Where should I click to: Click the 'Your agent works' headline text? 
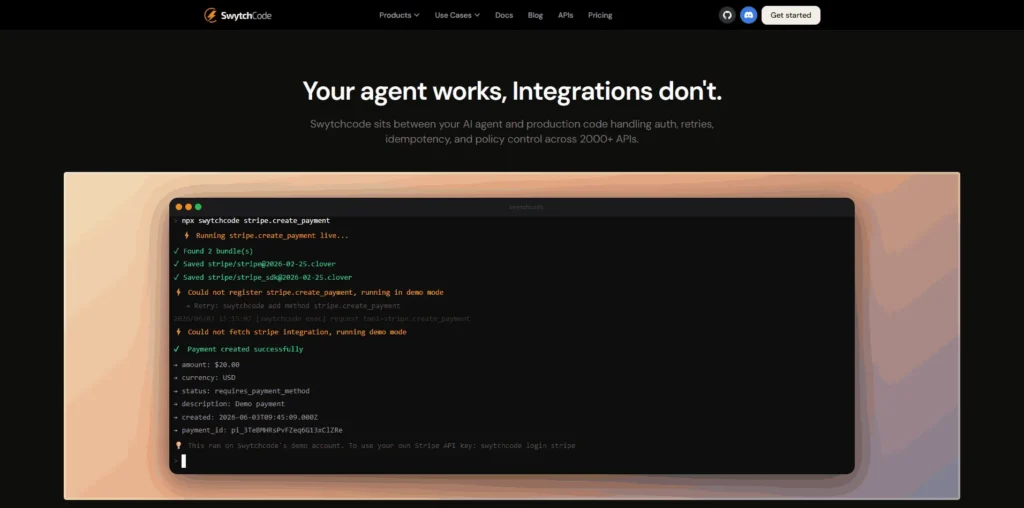[x=405, y=92]
